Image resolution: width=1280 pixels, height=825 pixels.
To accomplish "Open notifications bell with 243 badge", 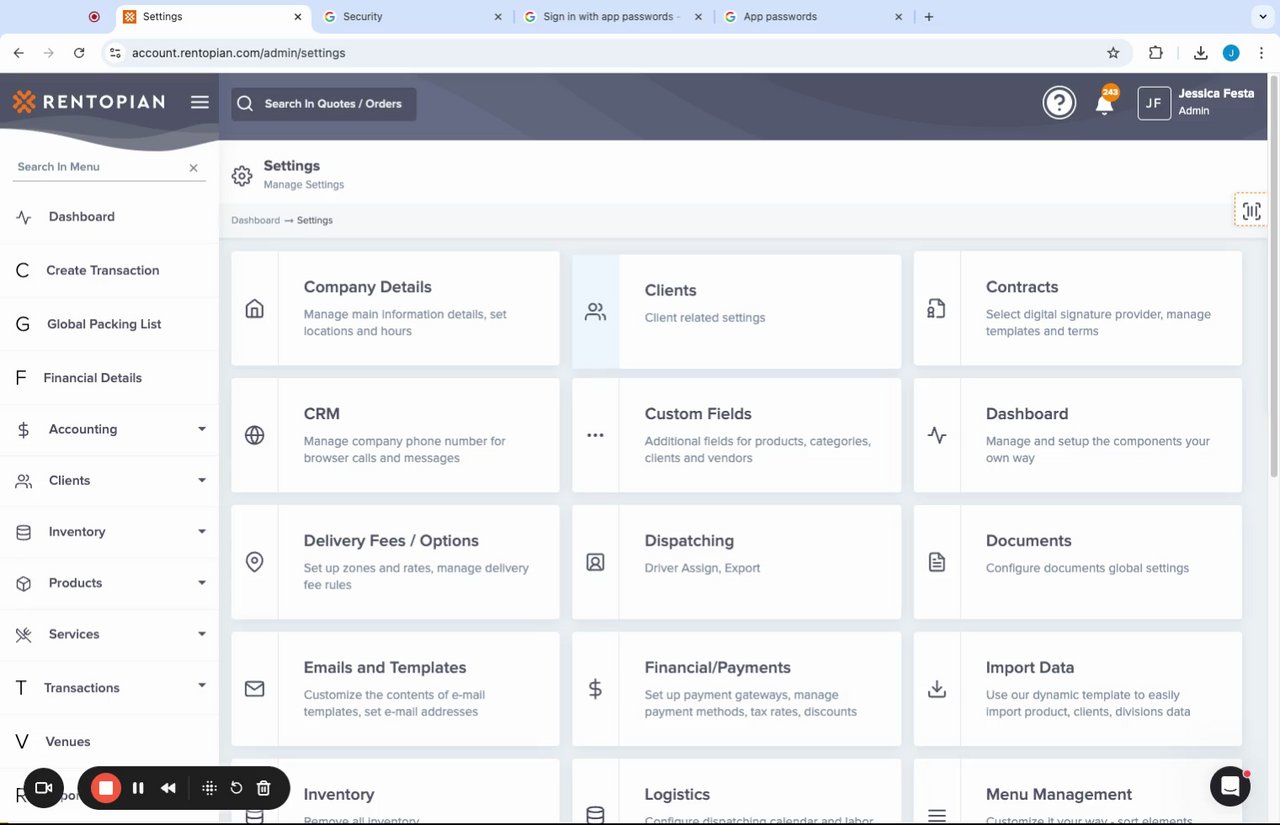I will coord(1105,101).
